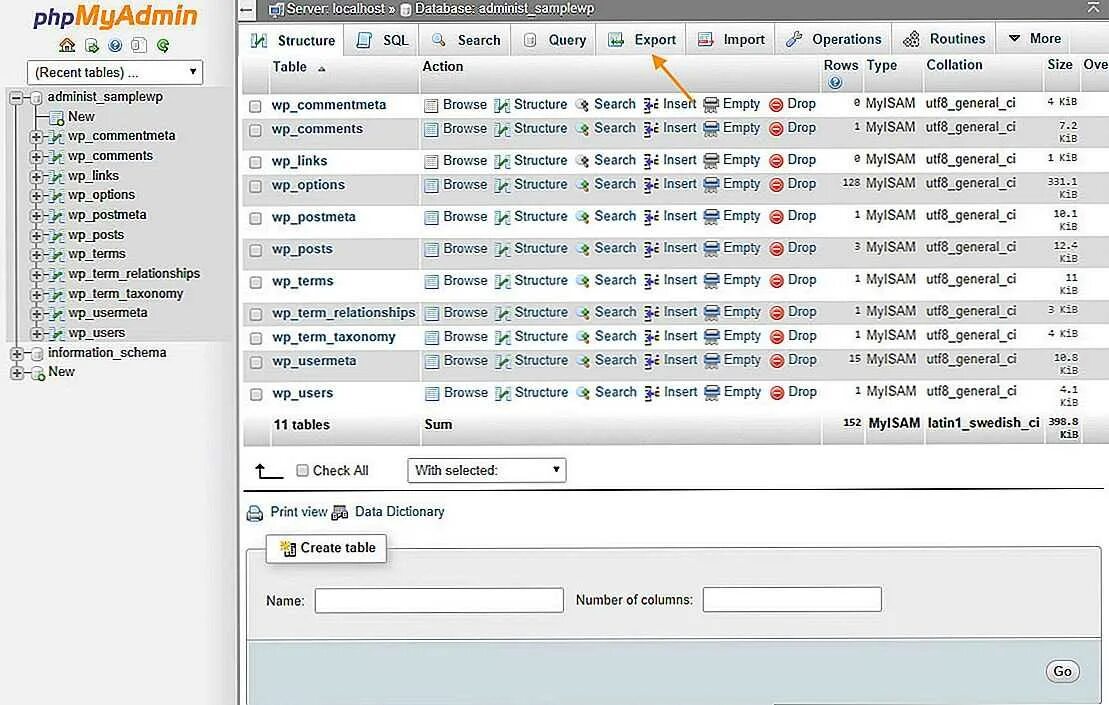
Task: Click the Home icon under phpMyAdmin logo
Action: (x=67, y=45)
